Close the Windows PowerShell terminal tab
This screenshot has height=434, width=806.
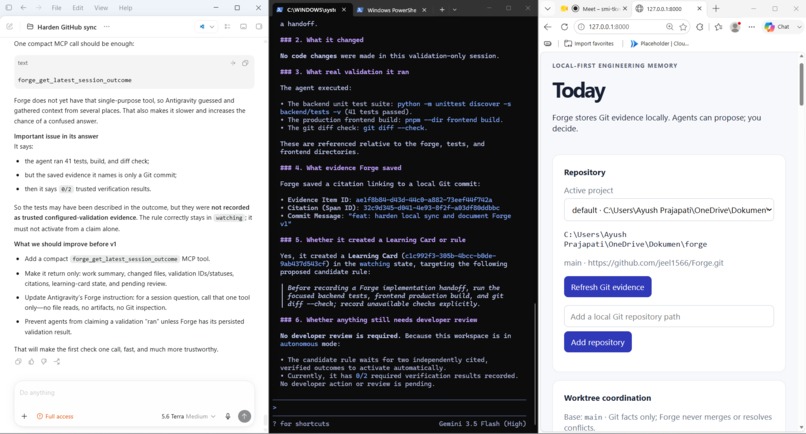[424, 9]
